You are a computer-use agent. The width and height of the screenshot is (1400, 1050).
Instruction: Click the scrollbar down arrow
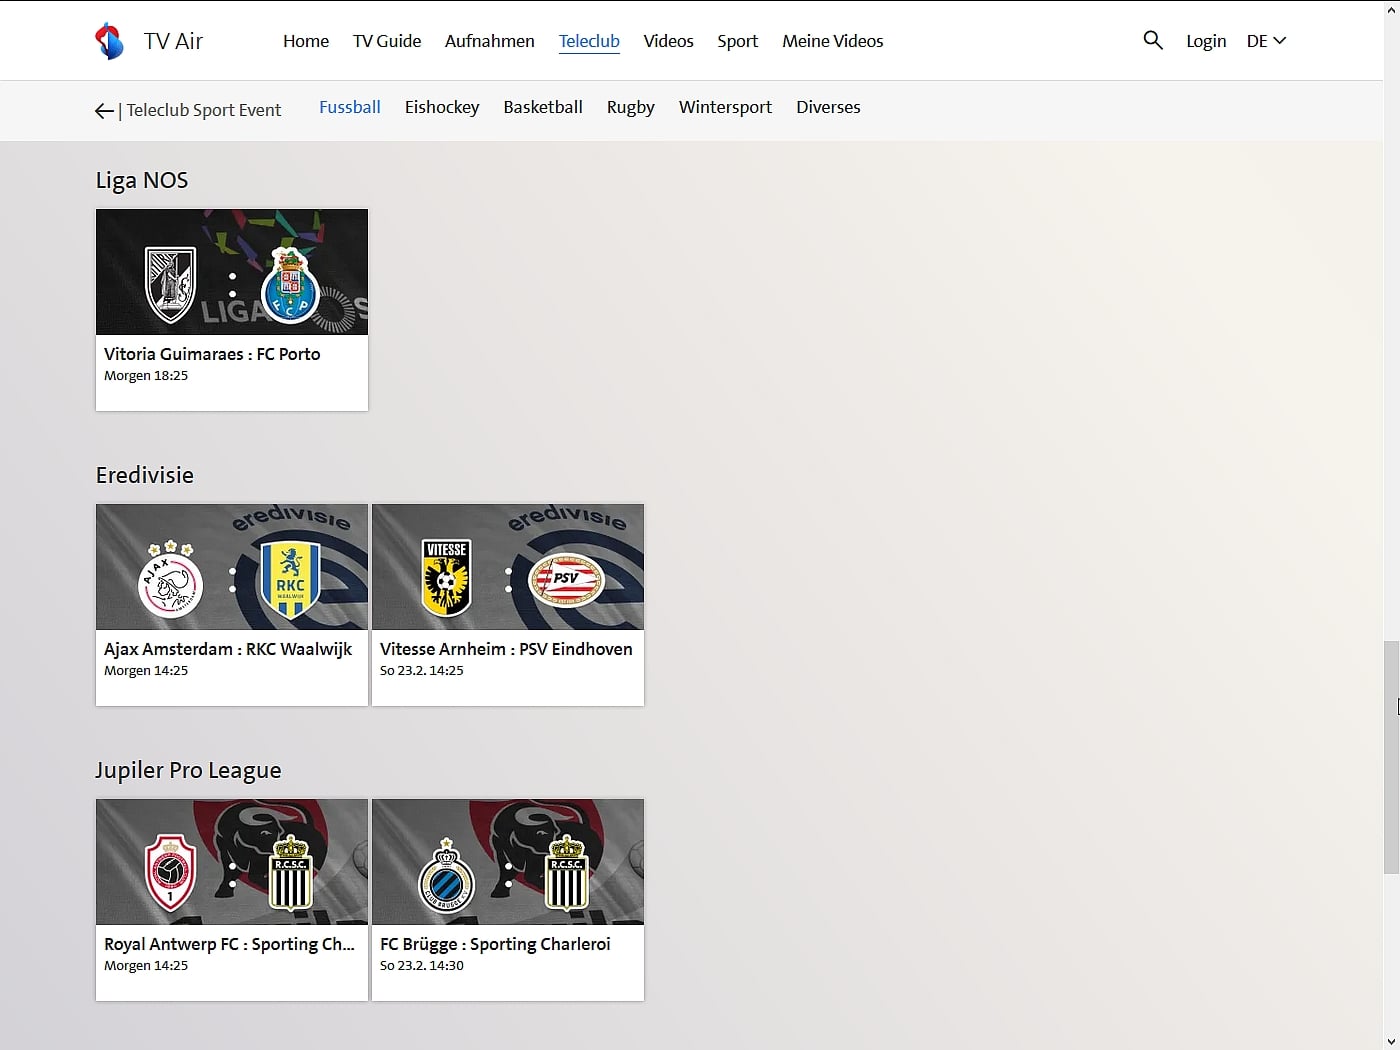point(1391,1041)
